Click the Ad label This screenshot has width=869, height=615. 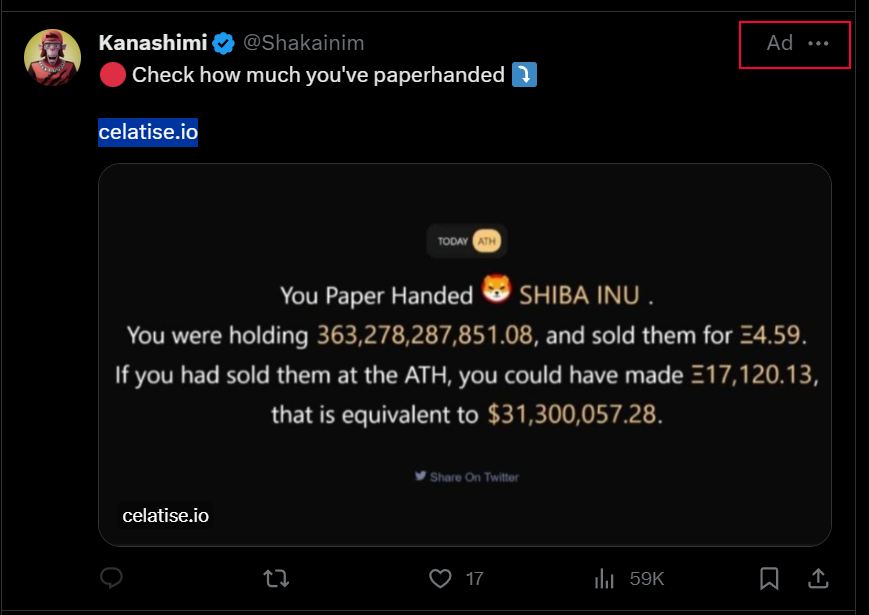779,43
